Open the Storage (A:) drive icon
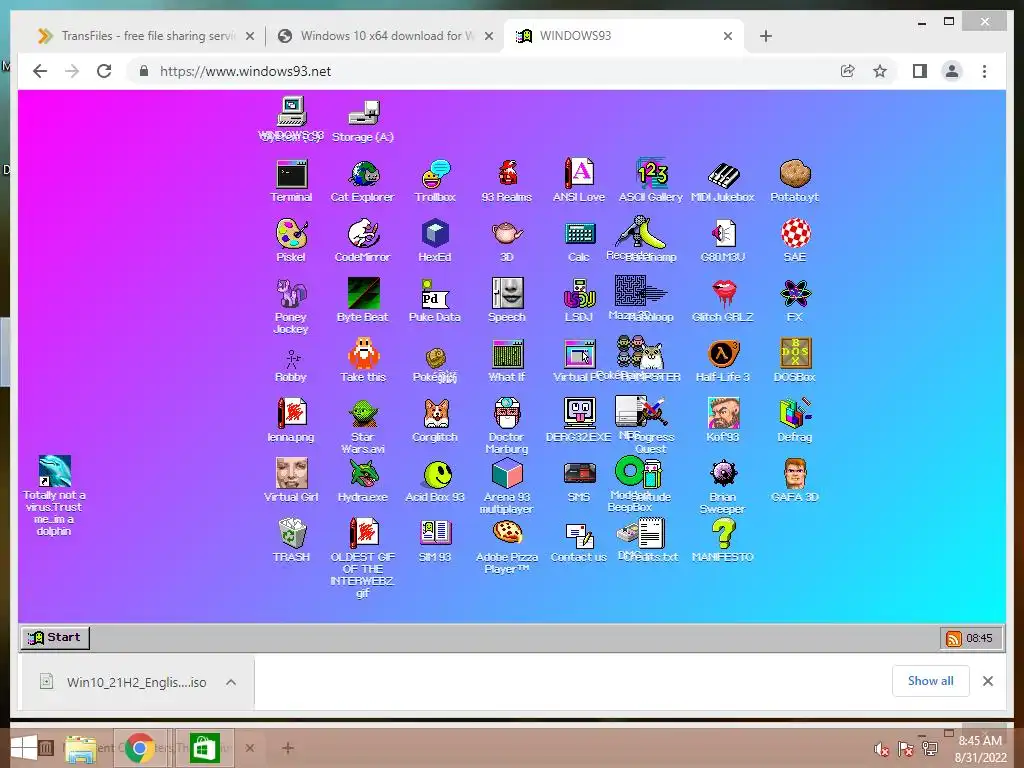 363,121
